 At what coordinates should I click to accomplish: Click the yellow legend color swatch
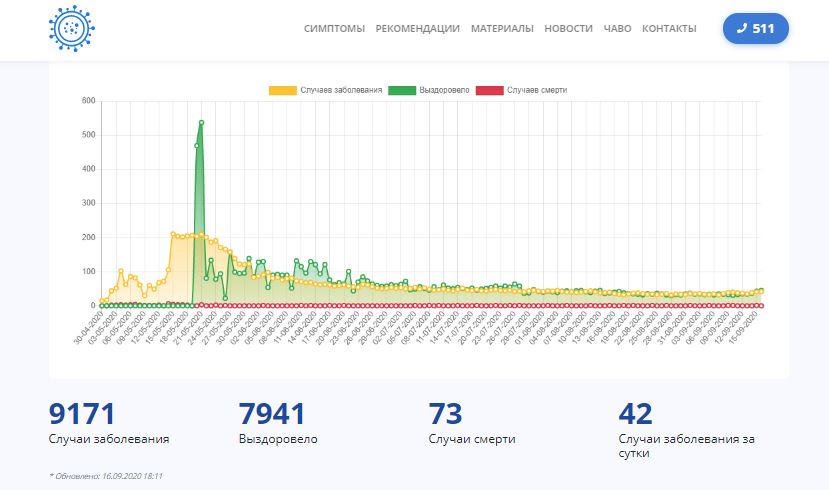[283, 90]
